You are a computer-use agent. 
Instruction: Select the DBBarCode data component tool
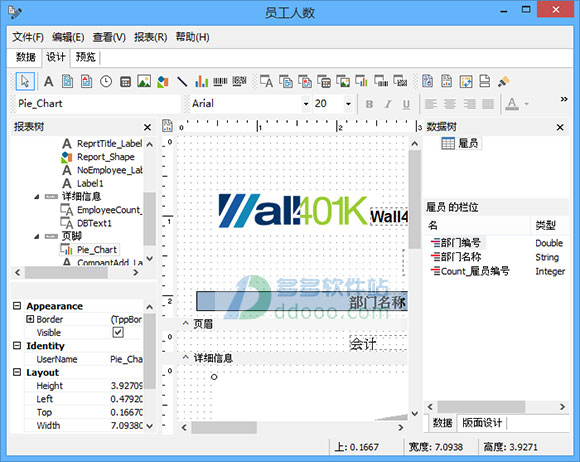tap(381, 81)
